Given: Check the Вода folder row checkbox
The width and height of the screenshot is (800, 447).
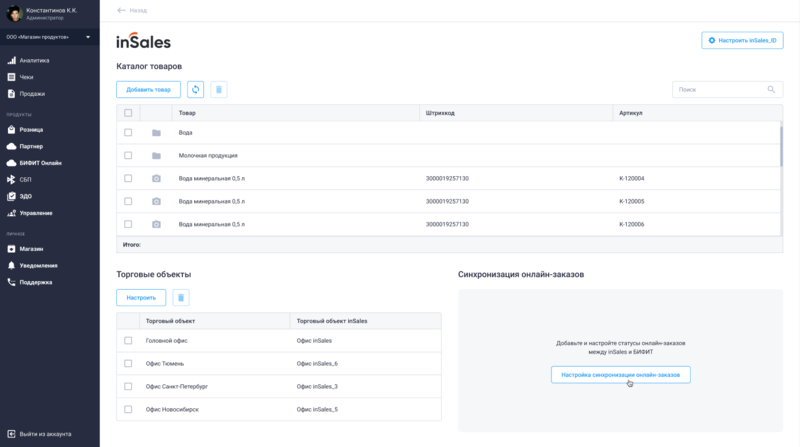Looking at the screenshot, I should [128, 133].
